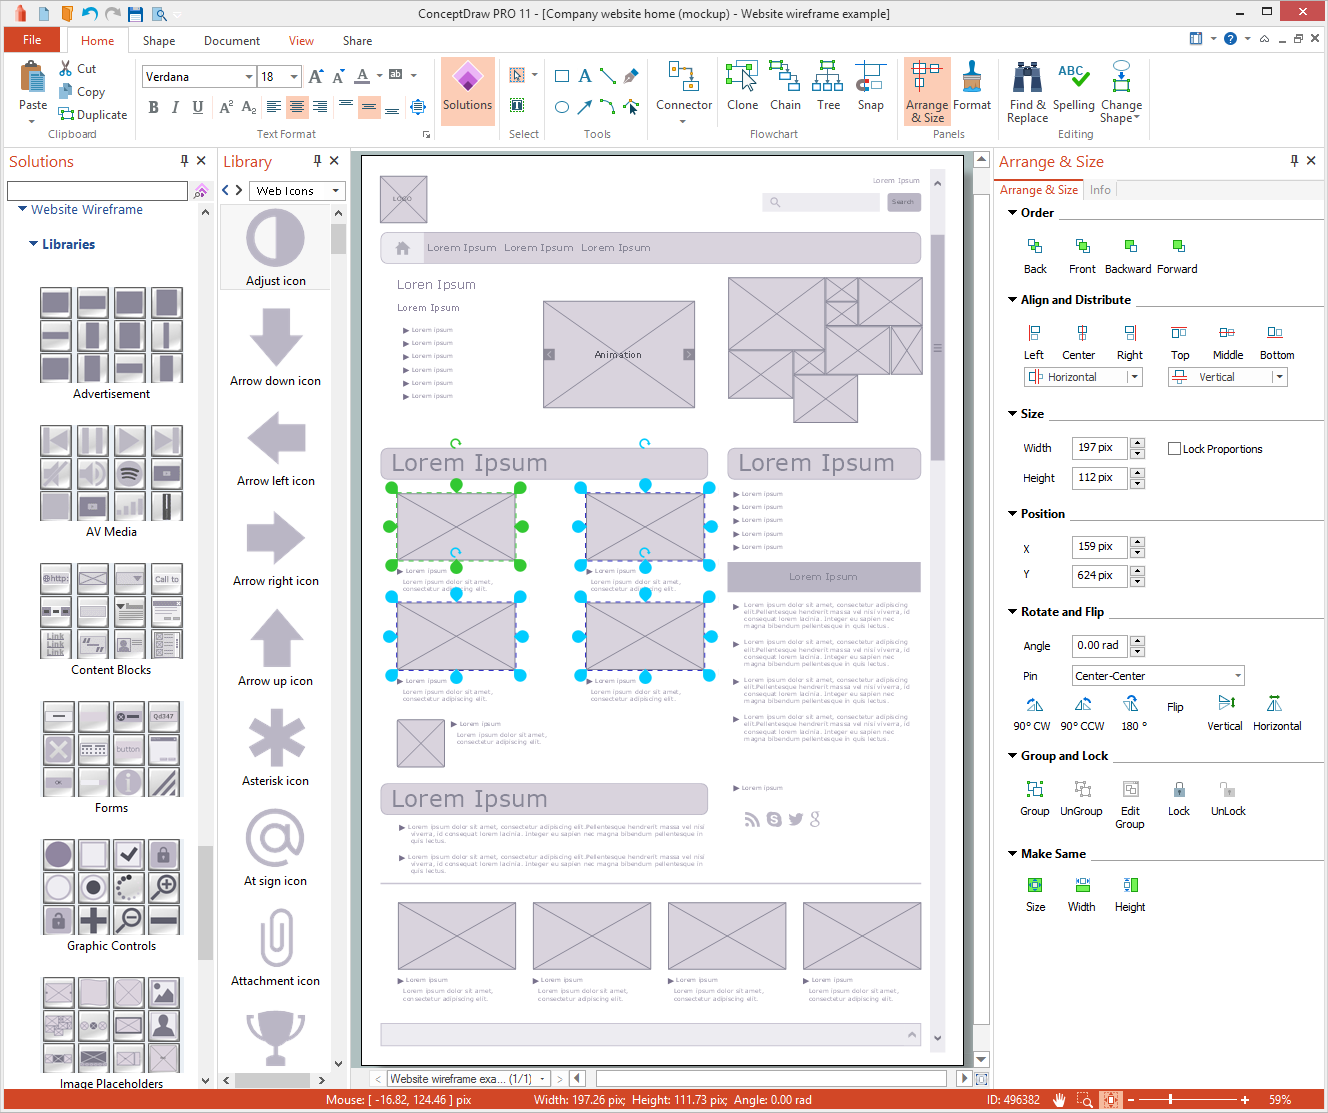The image size is (1328, 1113).
Task: Switch to the View ribbon tab
Action: (x=301, y=41)
